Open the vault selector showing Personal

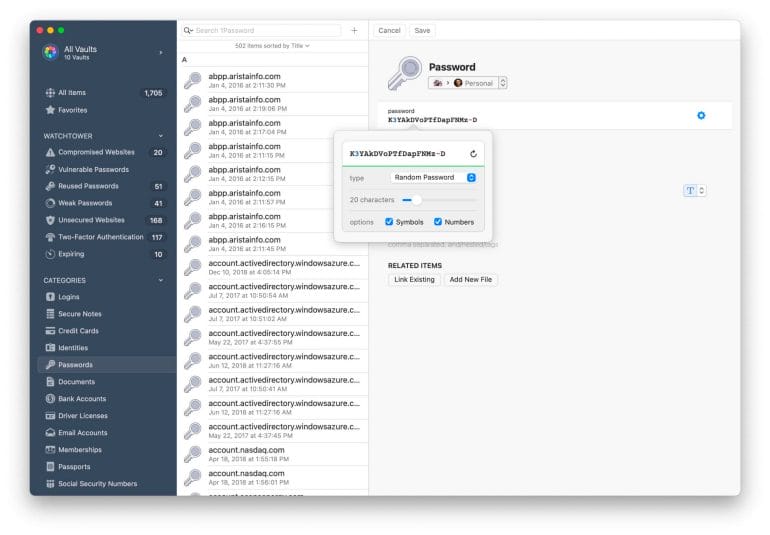pos(468,83)
